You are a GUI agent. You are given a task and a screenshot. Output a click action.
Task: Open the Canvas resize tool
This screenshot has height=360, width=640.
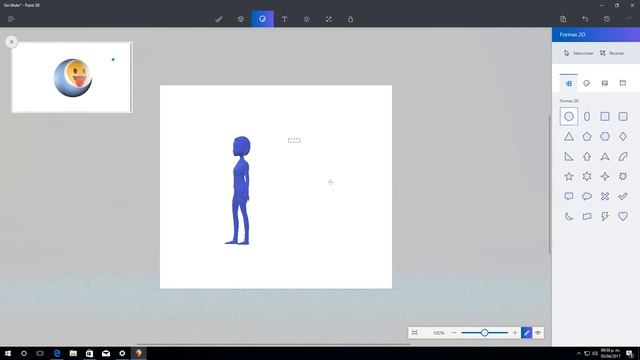329,19
